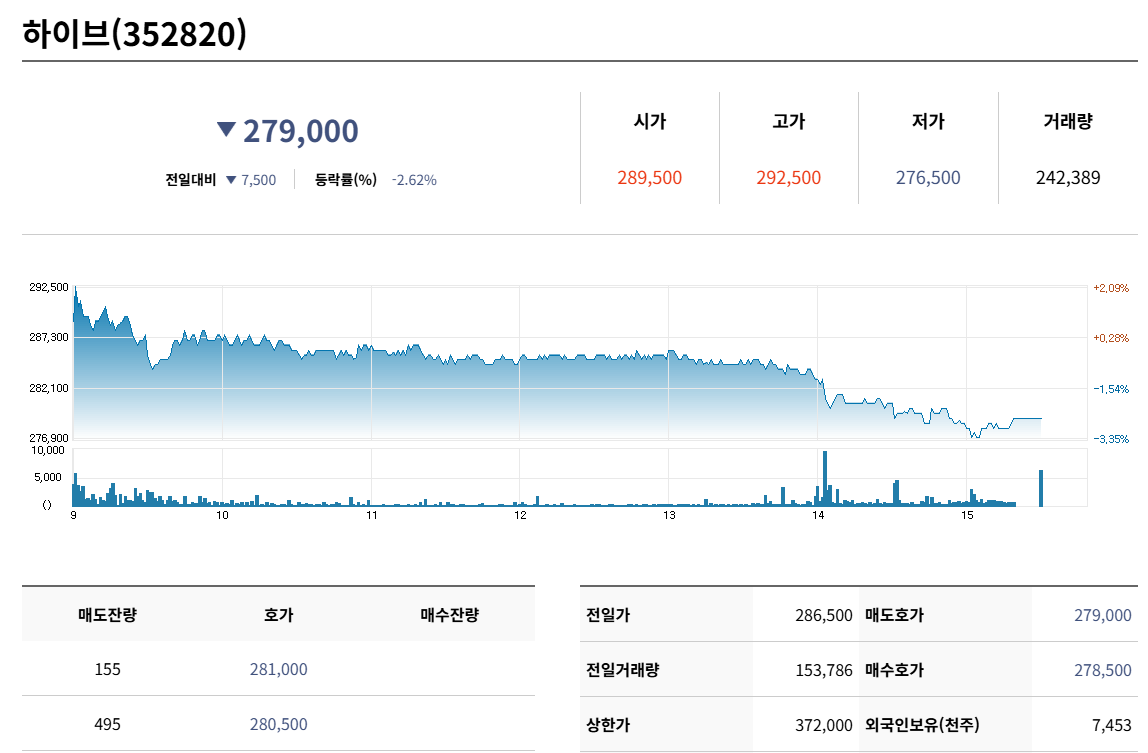The height and width of the screenshot is (753, 1148).
Task: Click the 282,100 price axis label
Action: tap(49, 388)
